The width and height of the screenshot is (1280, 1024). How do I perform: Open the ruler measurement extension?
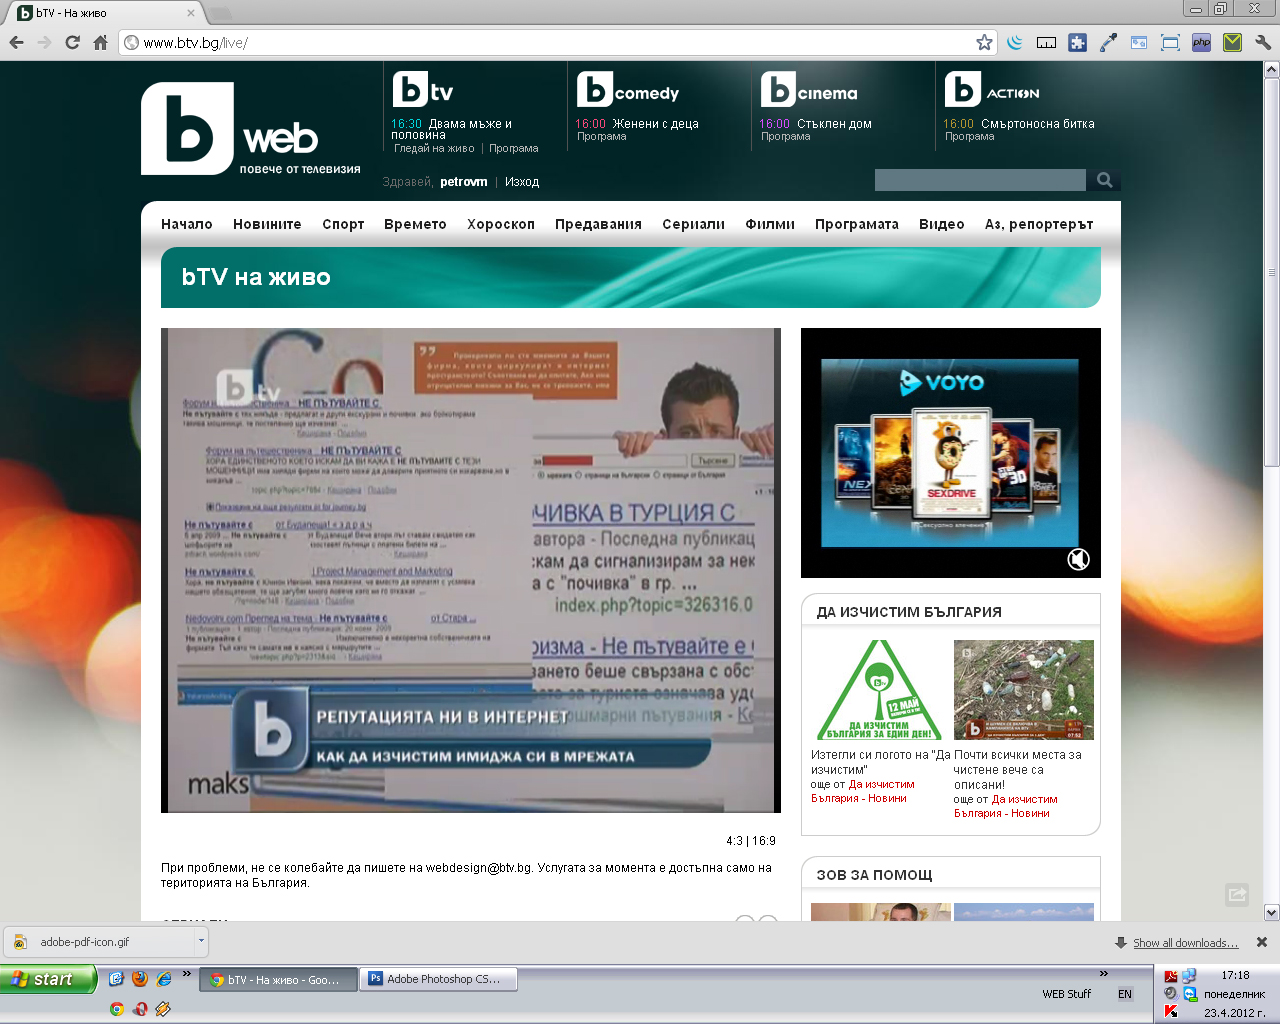pos(1046,42)
